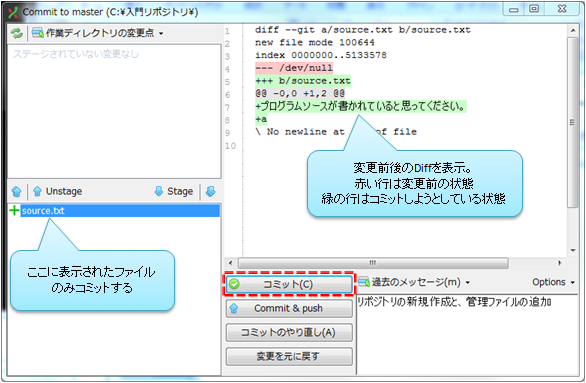Click the 'index 0000000..5133578' line
The width and height of the screenshot is (586, 383).
321,55
